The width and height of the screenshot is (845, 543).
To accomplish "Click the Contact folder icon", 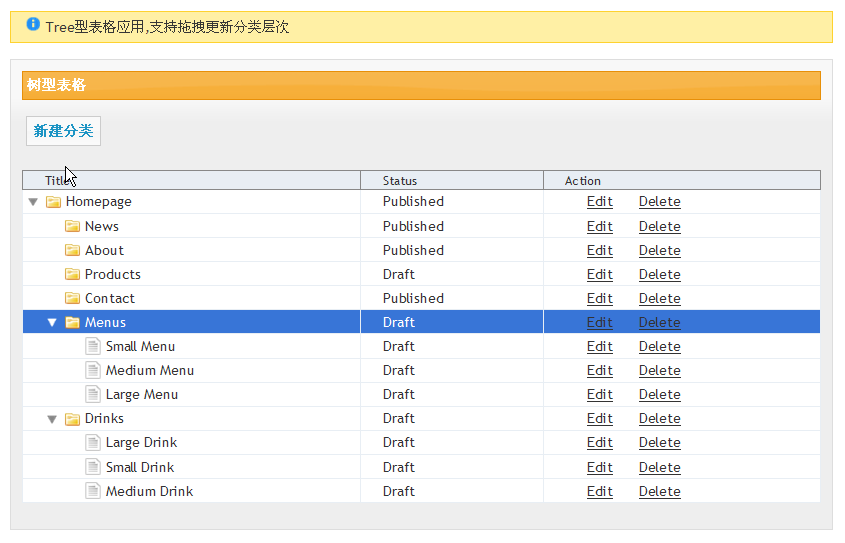I will (72, 298).
